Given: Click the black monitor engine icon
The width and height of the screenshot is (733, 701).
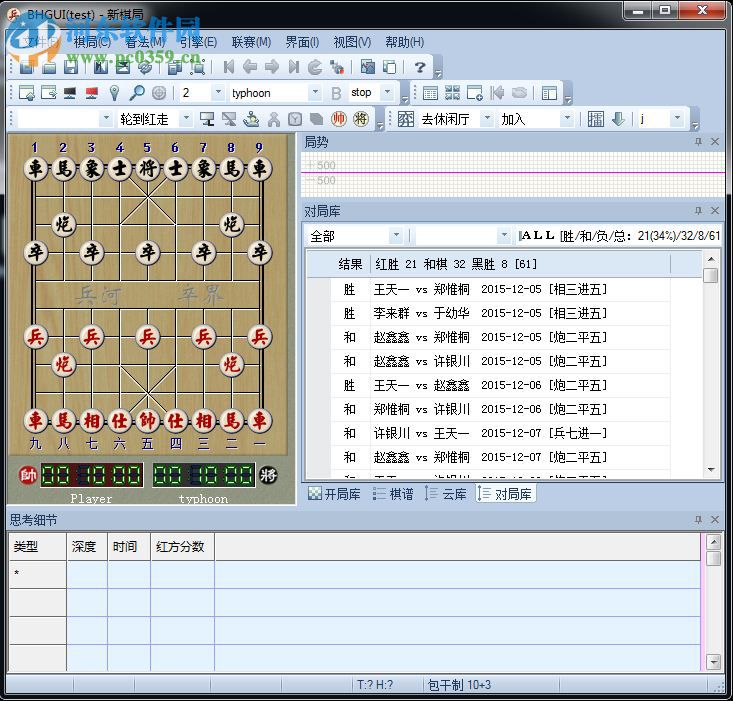Looking at the screenshot, I should (70, 93).
